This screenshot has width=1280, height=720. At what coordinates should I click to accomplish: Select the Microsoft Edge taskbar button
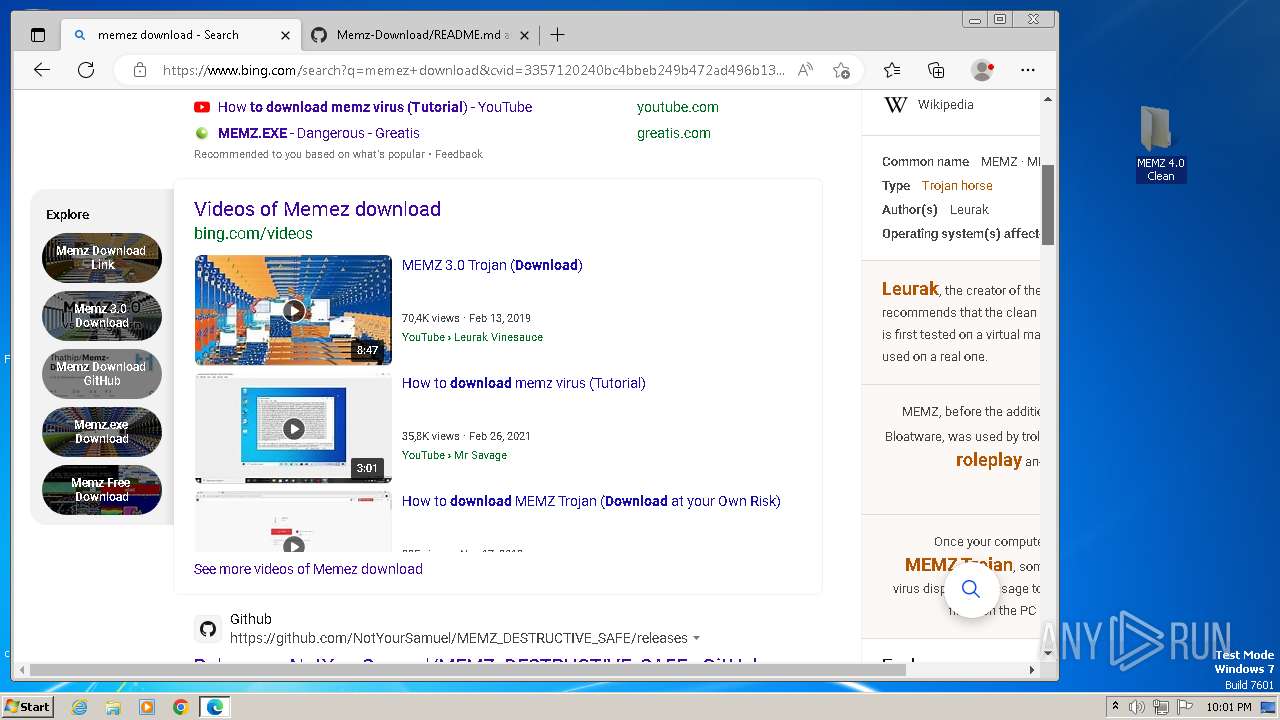point(214,707)
